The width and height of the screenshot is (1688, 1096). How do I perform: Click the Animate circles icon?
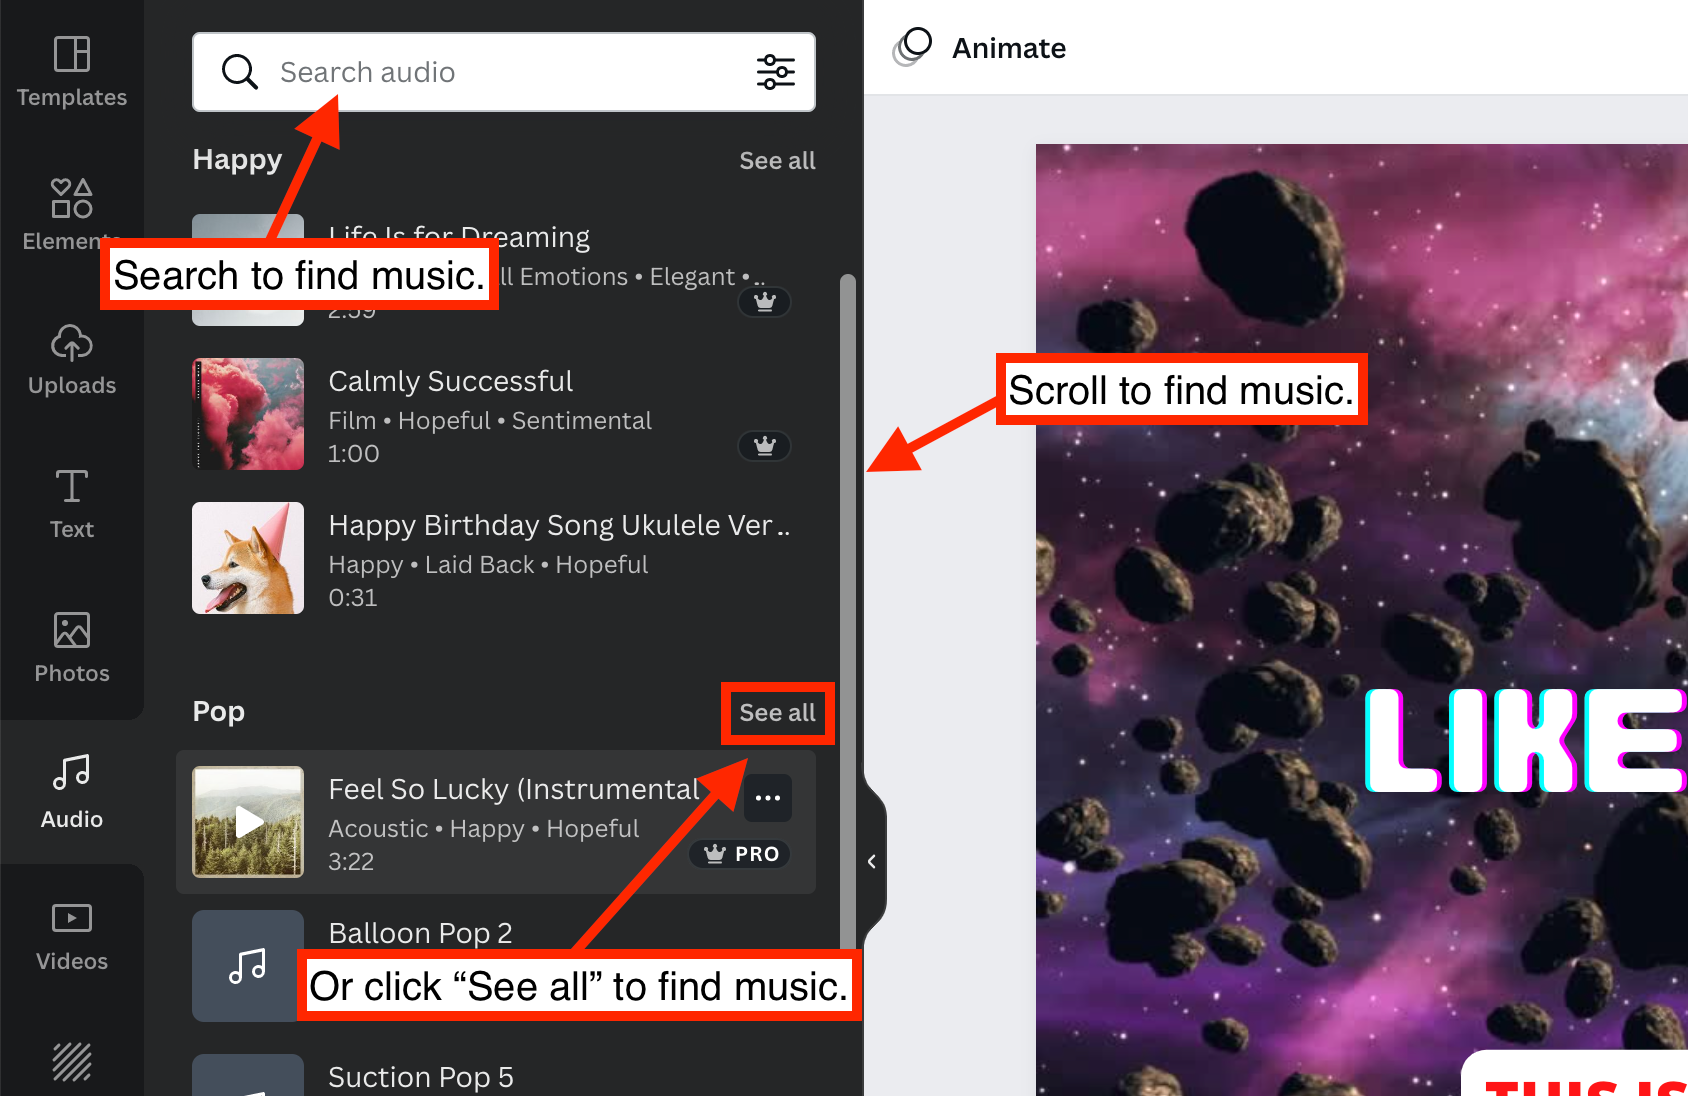pyautogui.click(x=912, y=47)
